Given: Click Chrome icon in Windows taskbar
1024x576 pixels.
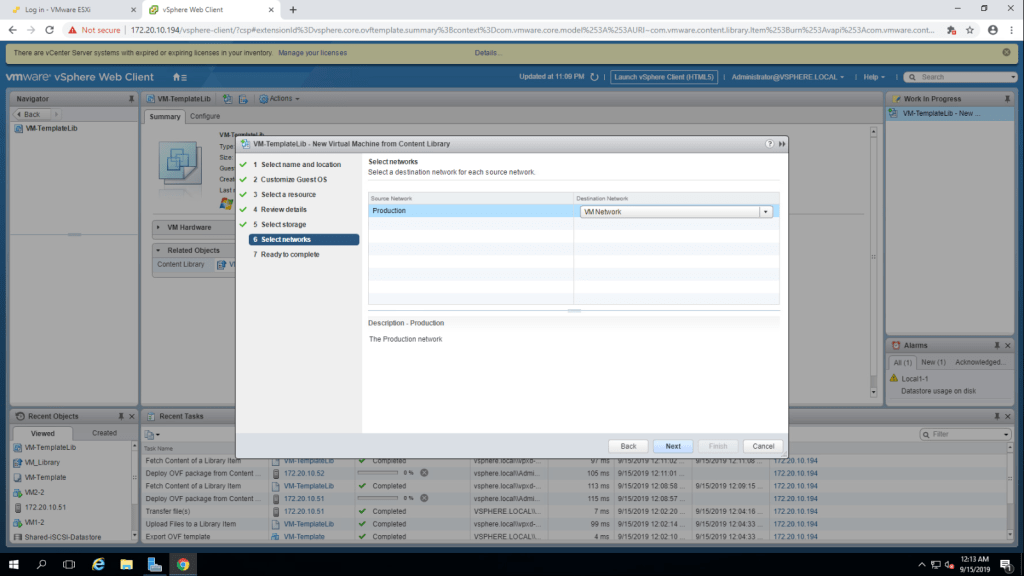Looking at the screenshot, I should (x=183, y=564).
